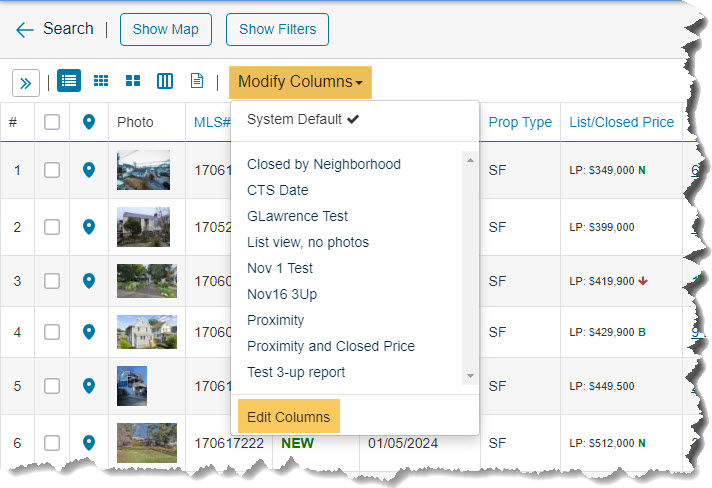Image resolution: width=712 pixels, height=488 pixels.
Task: Open the document report view icon
Action: pyautogui.click(x=197, y=81)
